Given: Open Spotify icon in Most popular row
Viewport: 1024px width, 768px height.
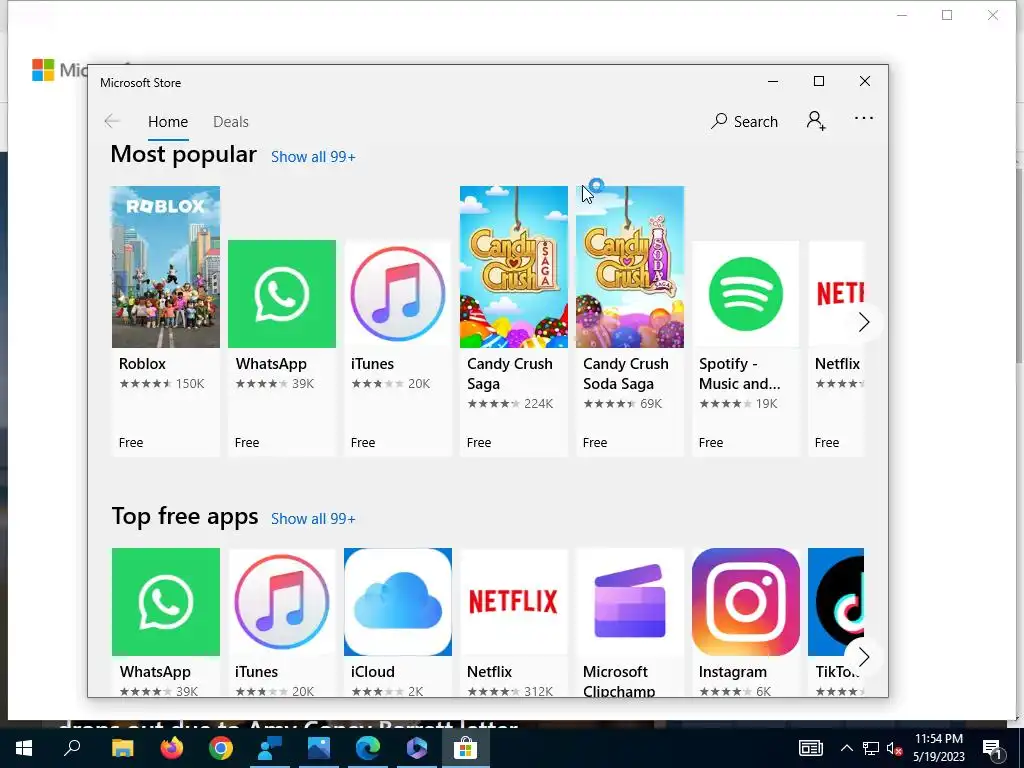Looking at the screenshot, I should (745, 294).
